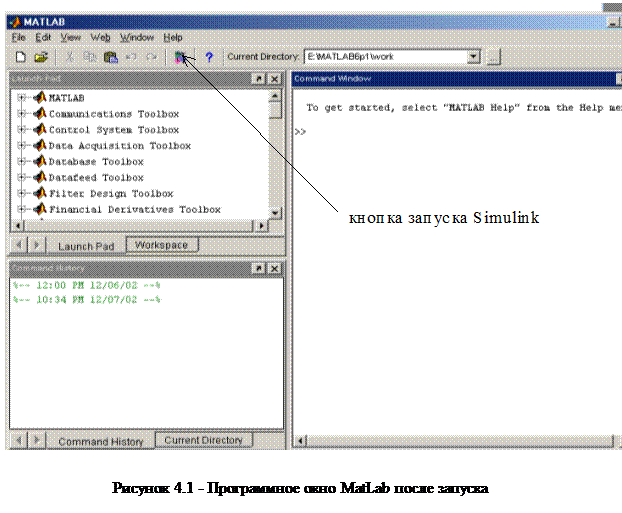The height and width of the screenshot is (513, 622).
Task: Click the New file toolbar icon
Action: point(21,57)
